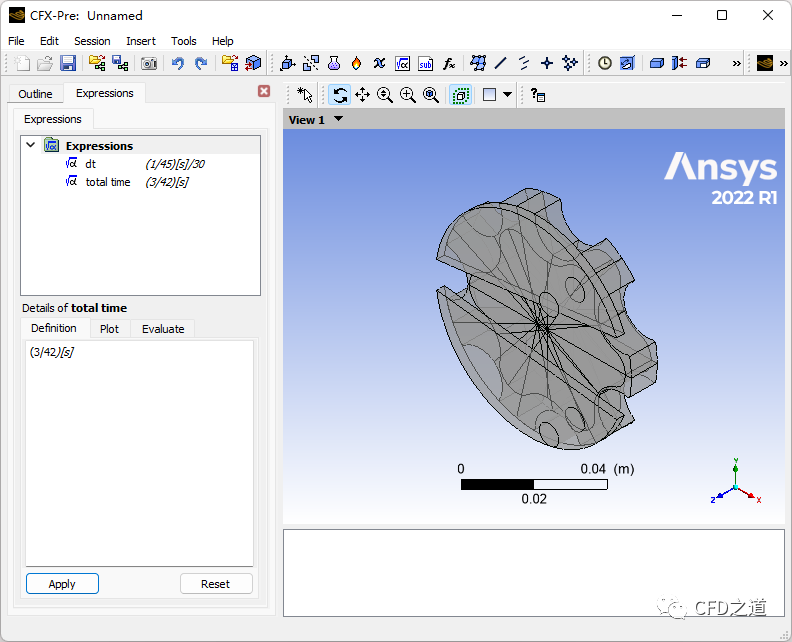Activate the Rotate view tool

point(339,95)
